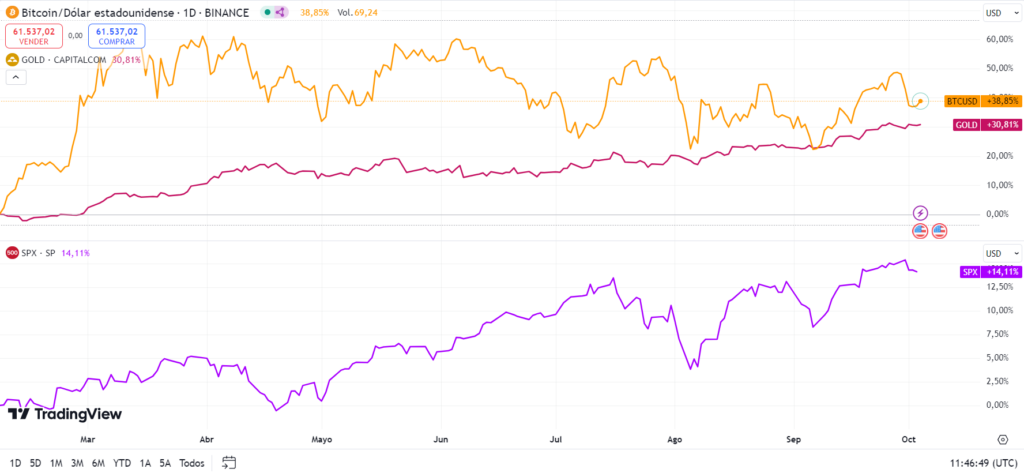Open the go-to-date calendar icon
Image resolution: width=1024 pixels, height=473 pixels.
click(229, 463)
